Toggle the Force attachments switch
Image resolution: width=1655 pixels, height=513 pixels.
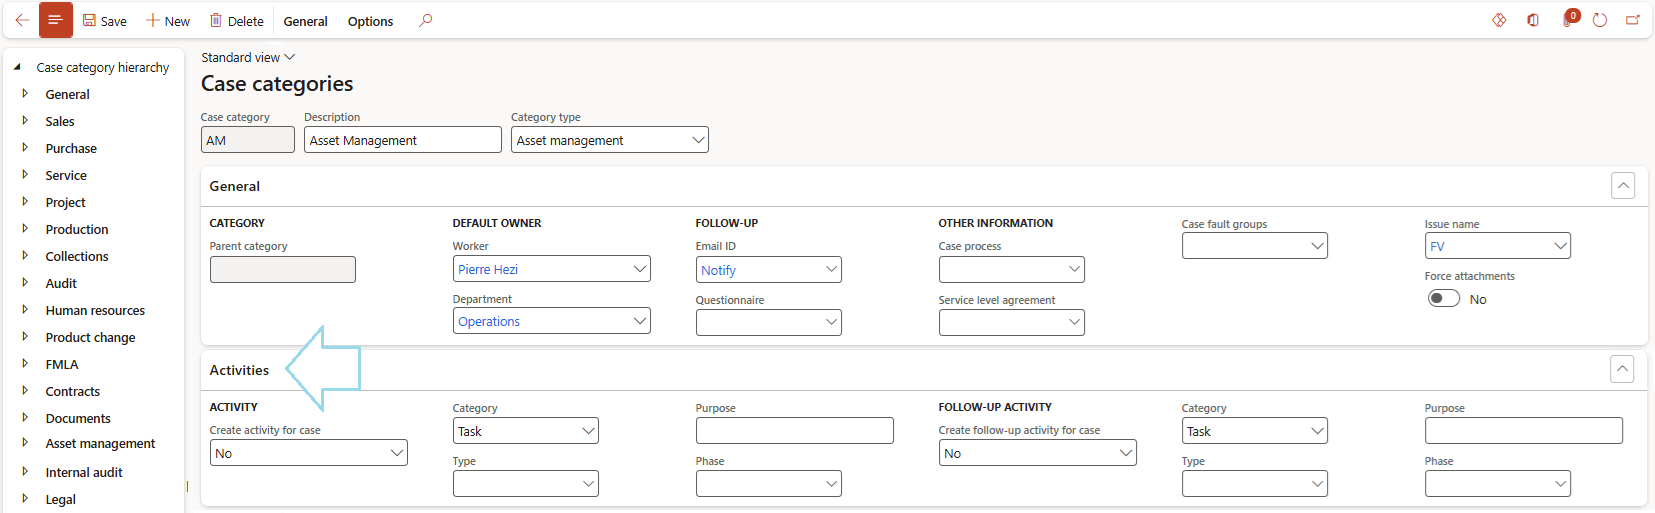[x=1443, y=298]
